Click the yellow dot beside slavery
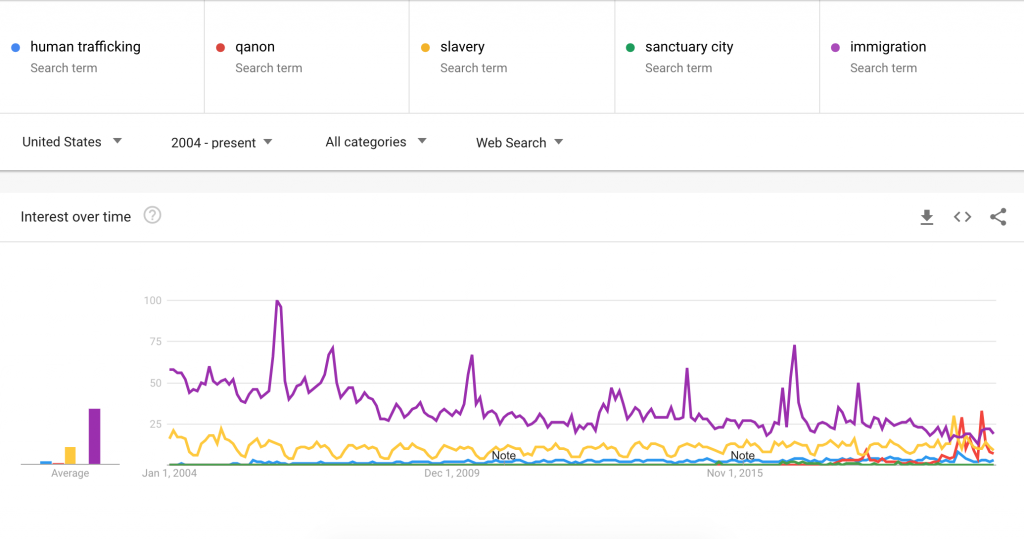 coord(425,47)
